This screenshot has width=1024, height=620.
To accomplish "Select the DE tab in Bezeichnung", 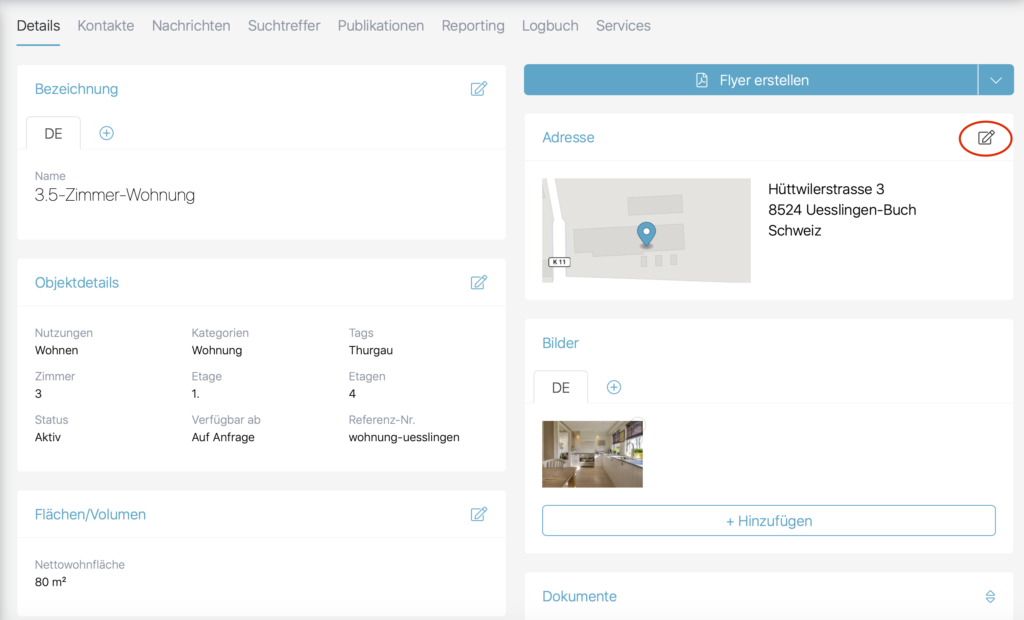I will (53, 133).
